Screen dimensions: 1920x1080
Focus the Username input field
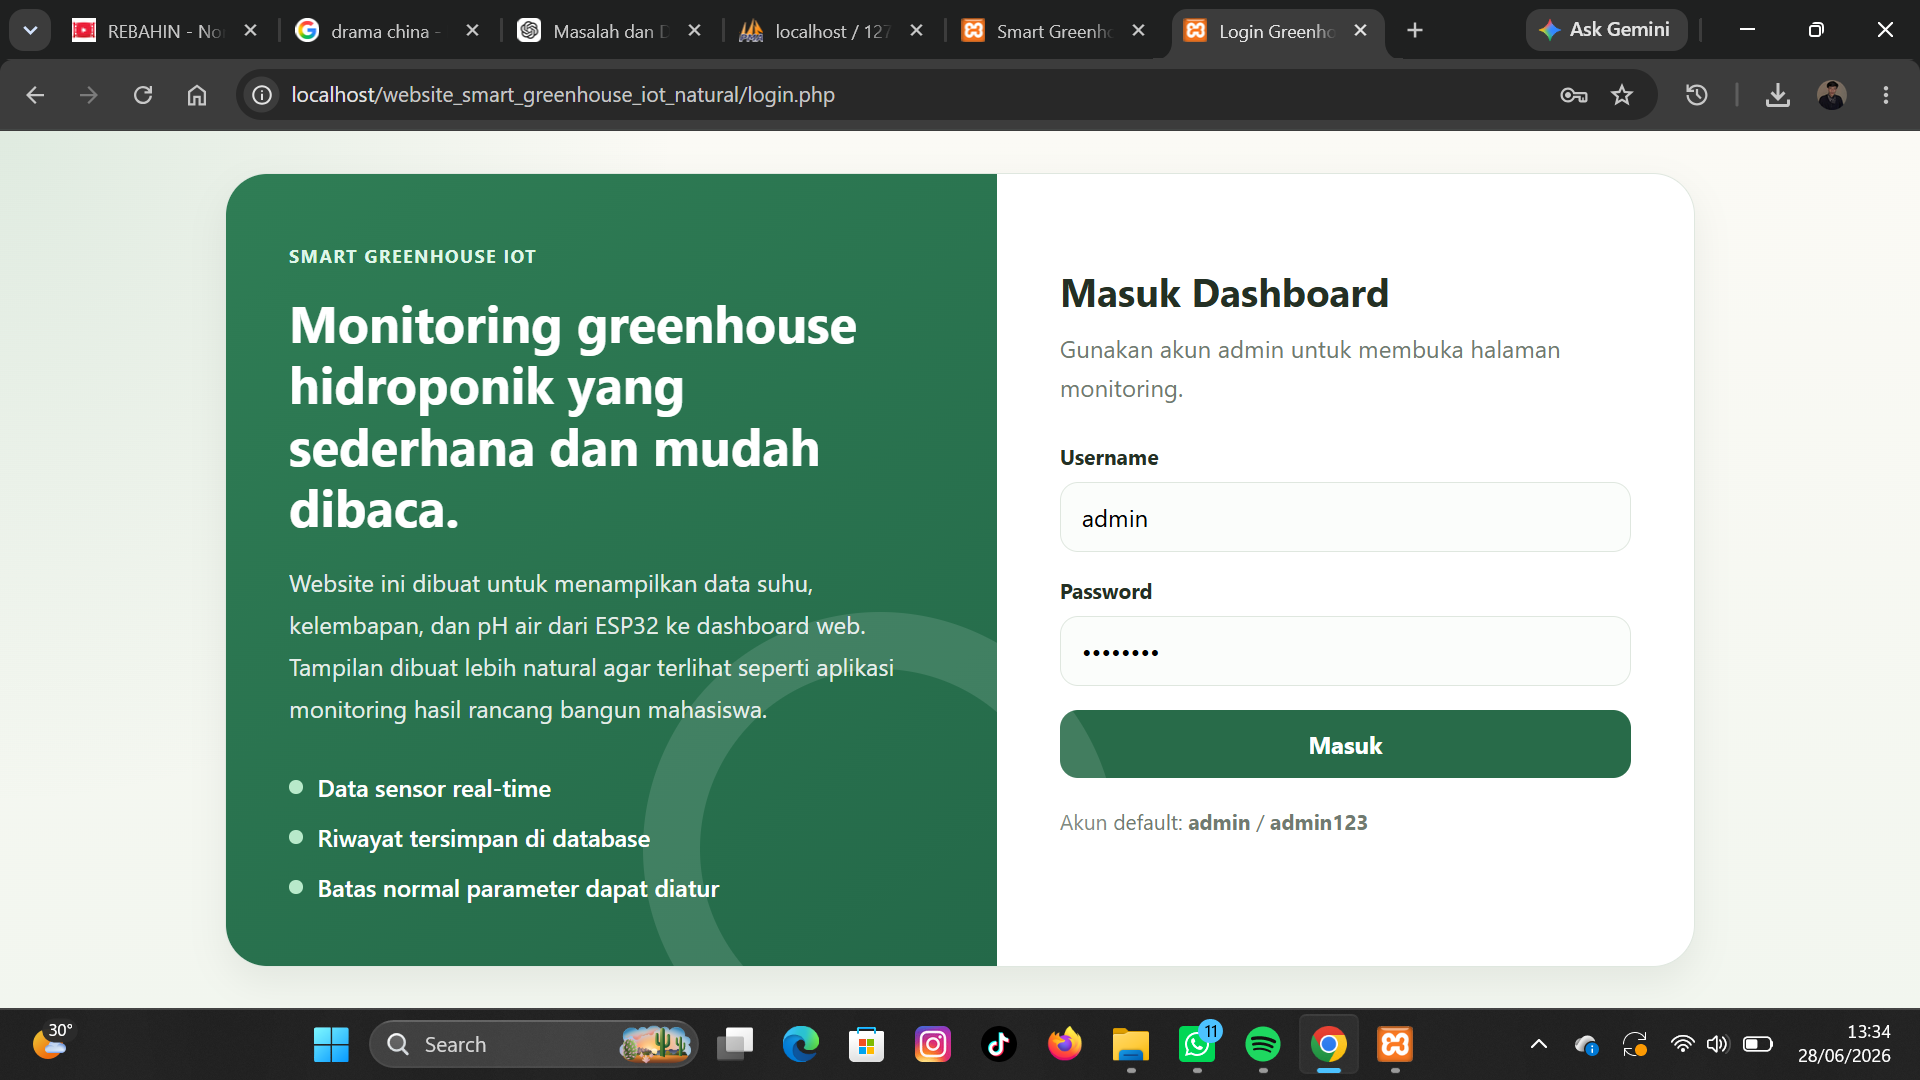pos(1345,517)
